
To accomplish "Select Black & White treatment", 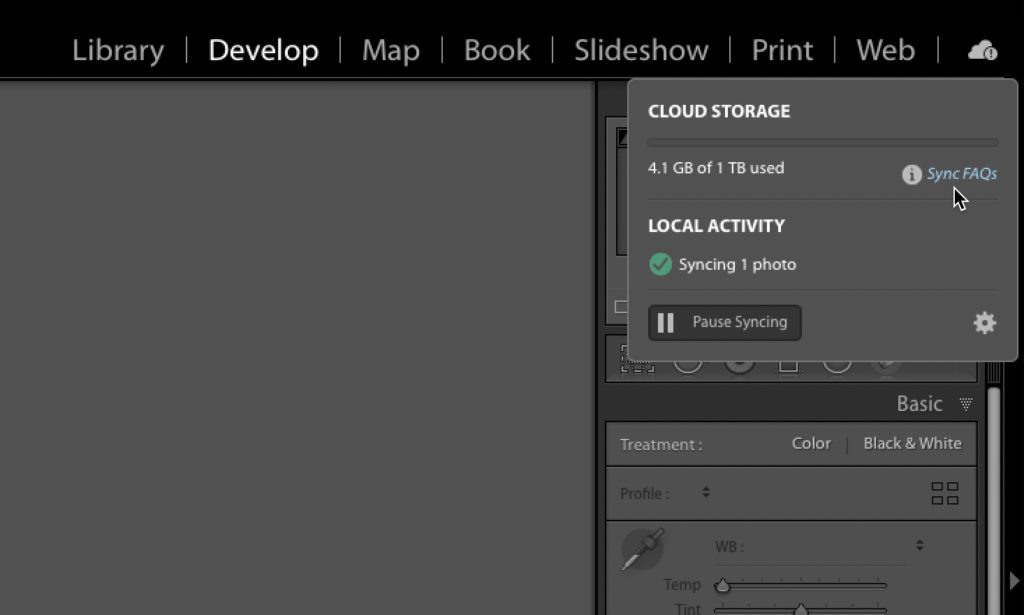I will tap(912, 443).
